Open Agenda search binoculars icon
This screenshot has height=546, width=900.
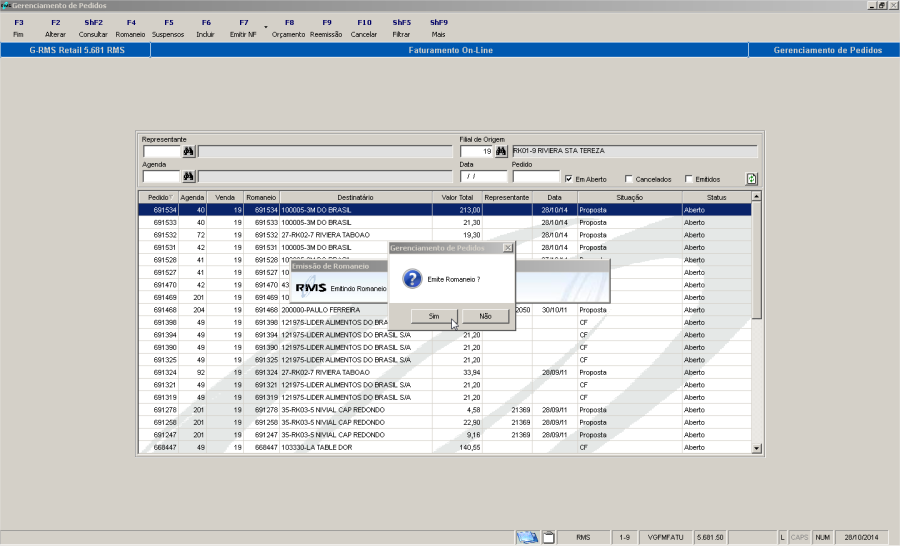coord(188,176)
